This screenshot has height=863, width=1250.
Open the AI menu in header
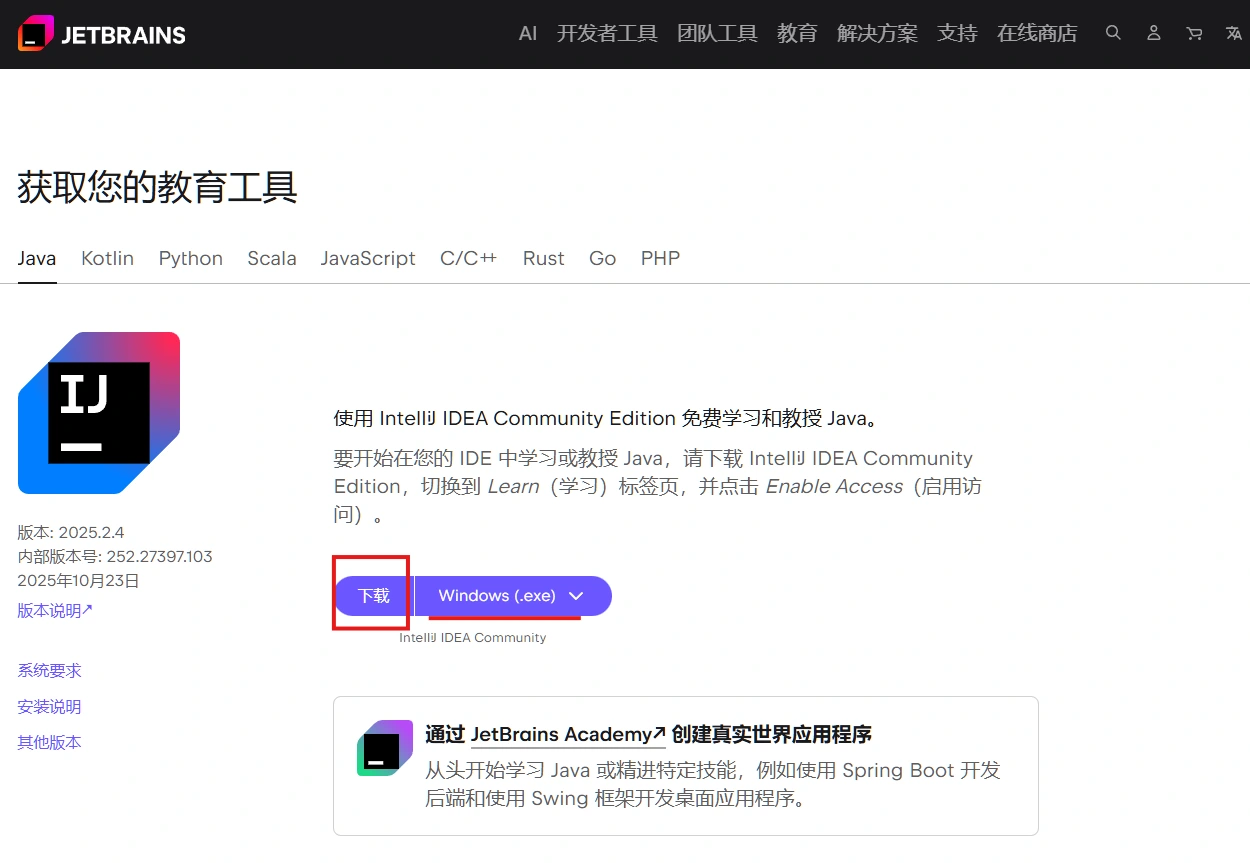(x=528, y=33)
